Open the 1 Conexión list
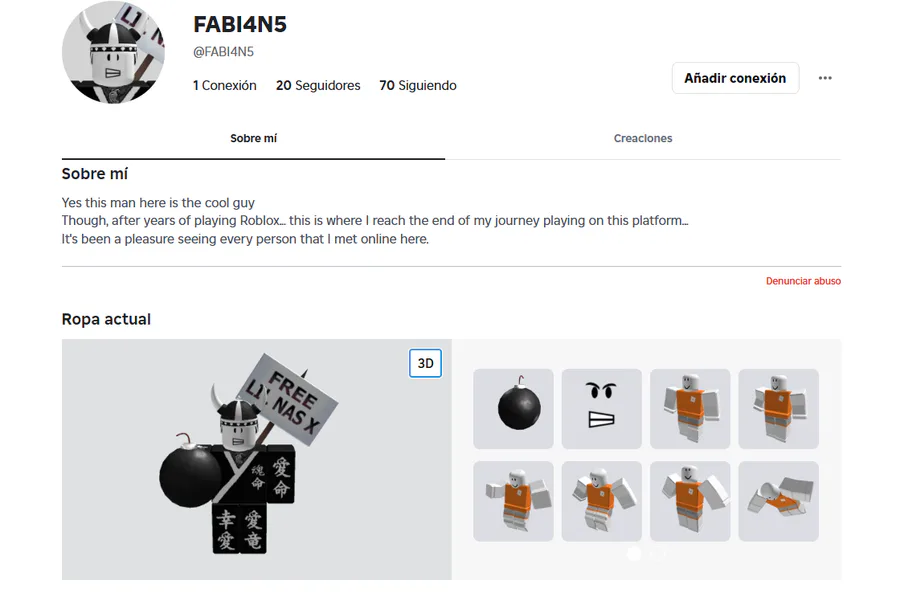 [224, 86]
